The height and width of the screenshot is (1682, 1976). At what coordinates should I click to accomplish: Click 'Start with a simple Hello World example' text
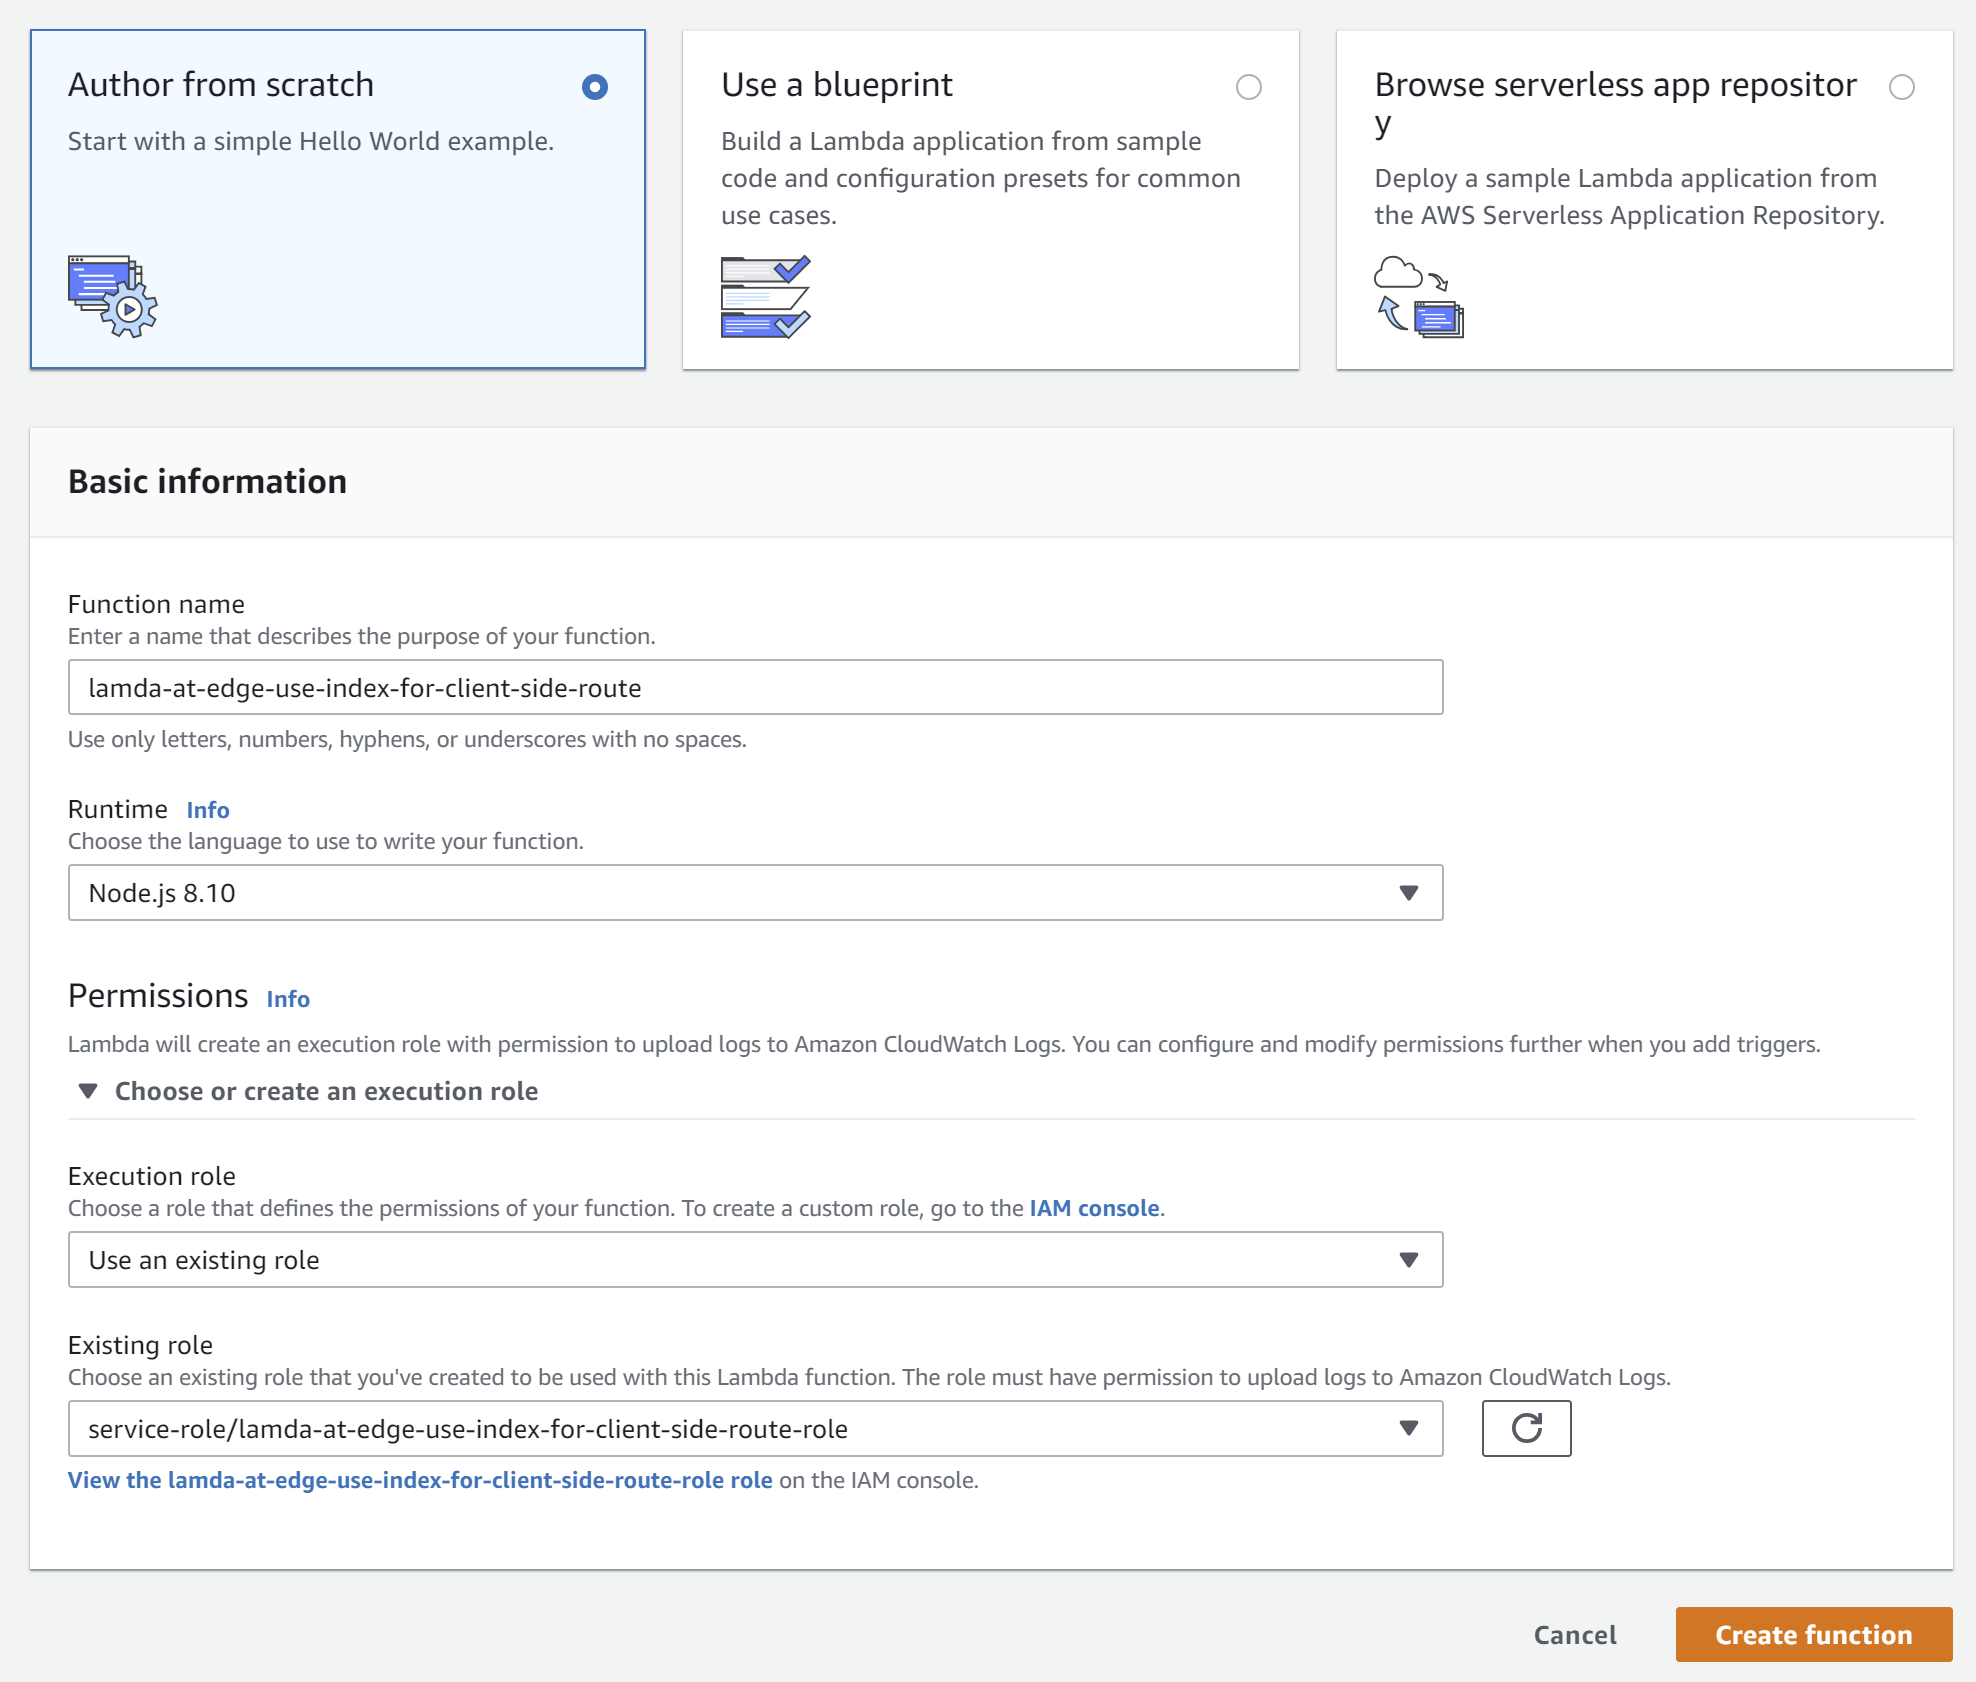[x=311, y=141]
